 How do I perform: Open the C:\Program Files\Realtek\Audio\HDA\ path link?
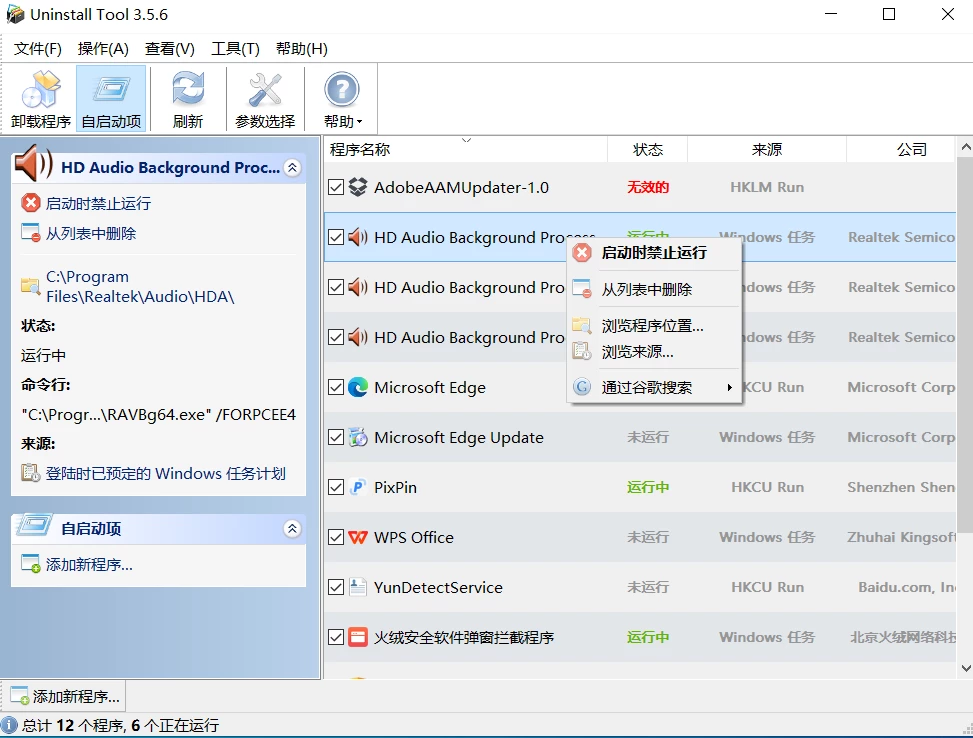(140, 286)
